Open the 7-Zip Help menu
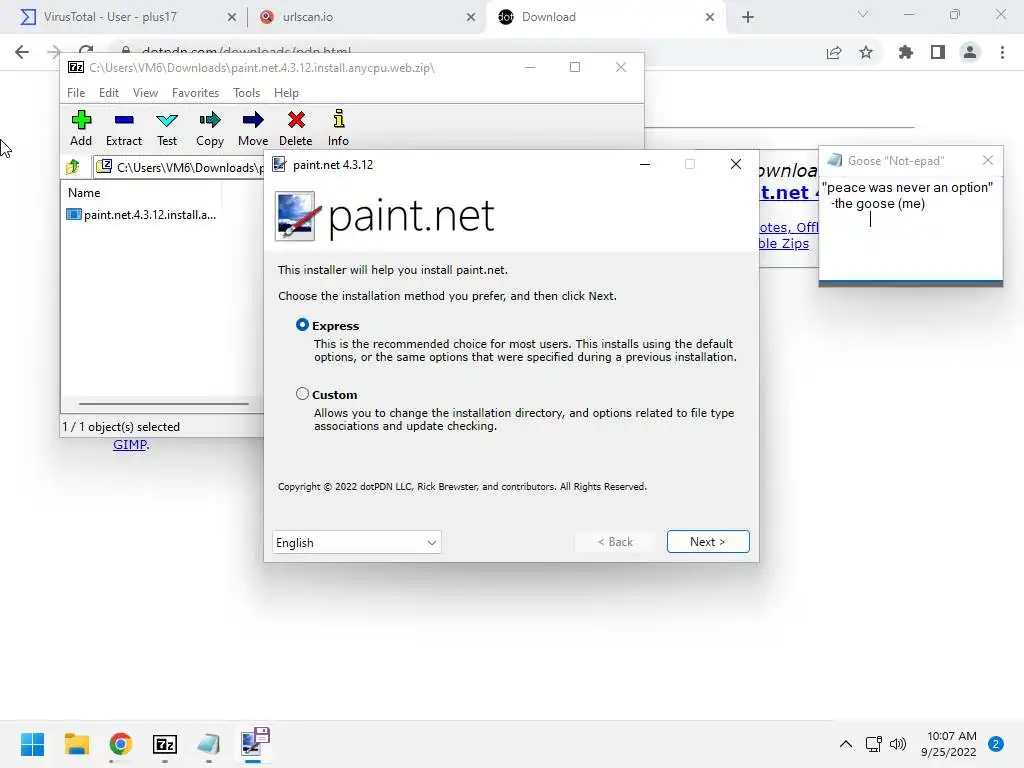This screenshot has width=1024, height=768. point(286,93)
